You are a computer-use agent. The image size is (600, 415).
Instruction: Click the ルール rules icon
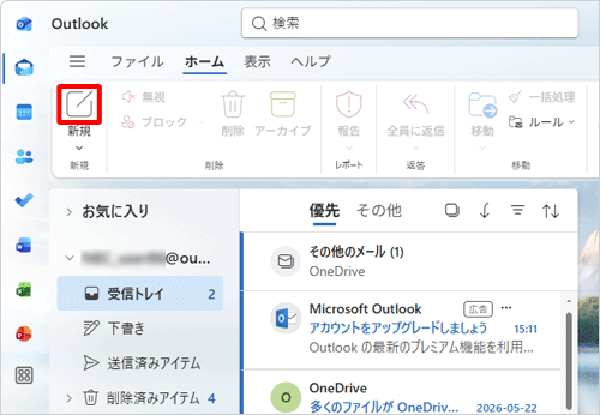[515, 122]
